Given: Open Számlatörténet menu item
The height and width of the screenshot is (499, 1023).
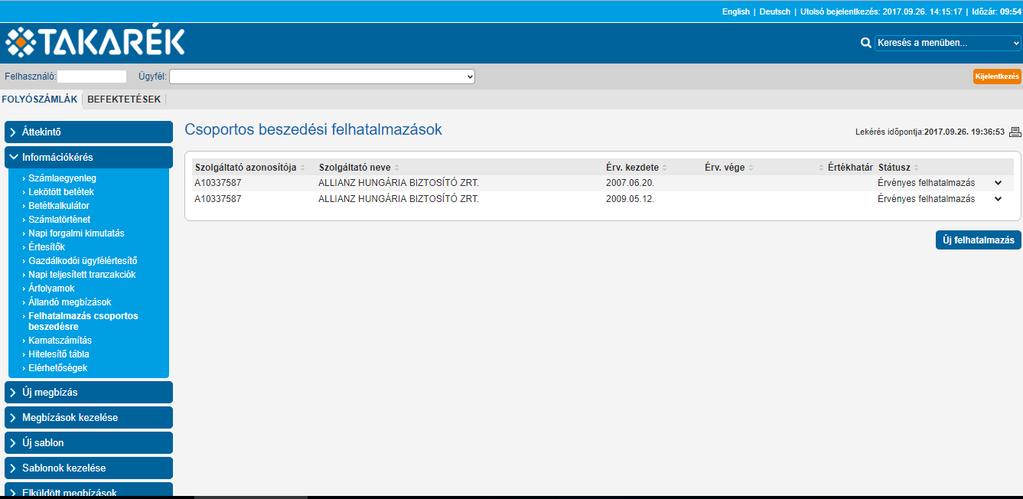Looking at the screenshot, I should coord(59,219).
